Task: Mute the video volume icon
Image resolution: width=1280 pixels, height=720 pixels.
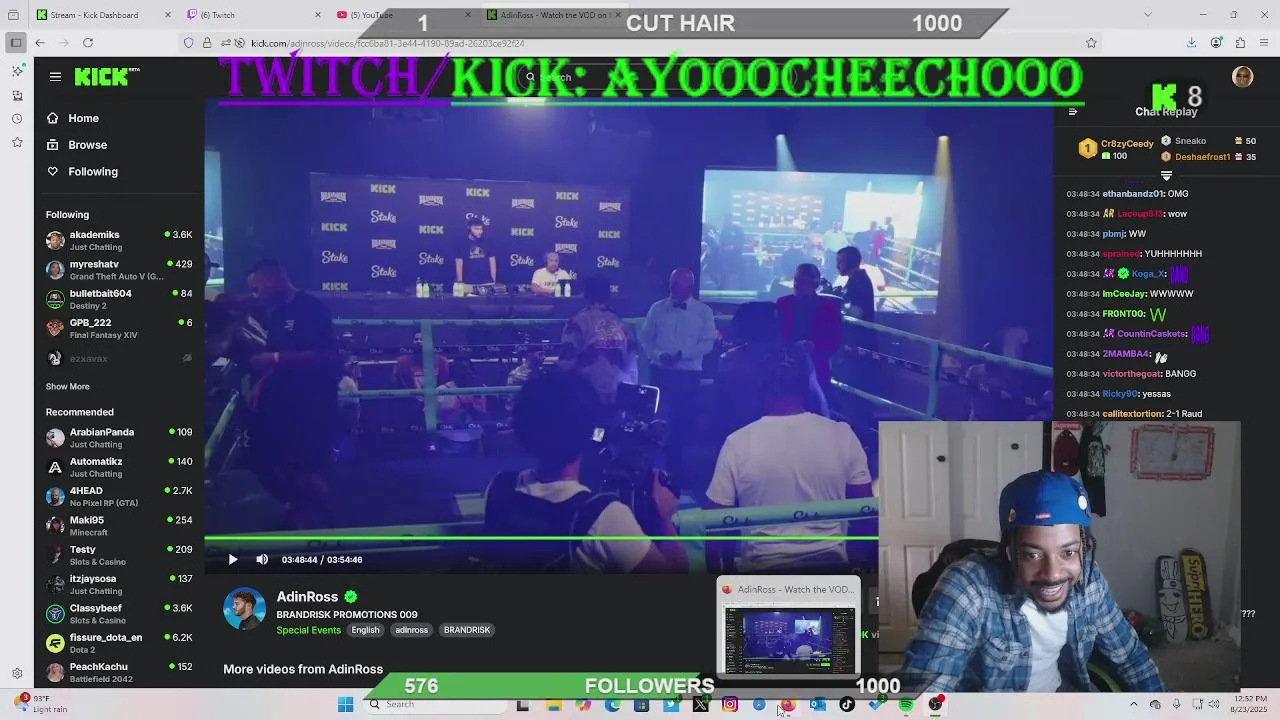Action: 262,560
